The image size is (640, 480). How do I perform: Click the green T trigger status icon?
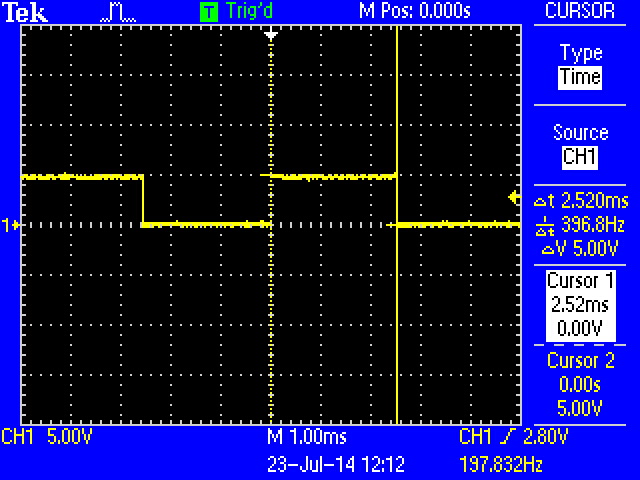pos(208,11)
